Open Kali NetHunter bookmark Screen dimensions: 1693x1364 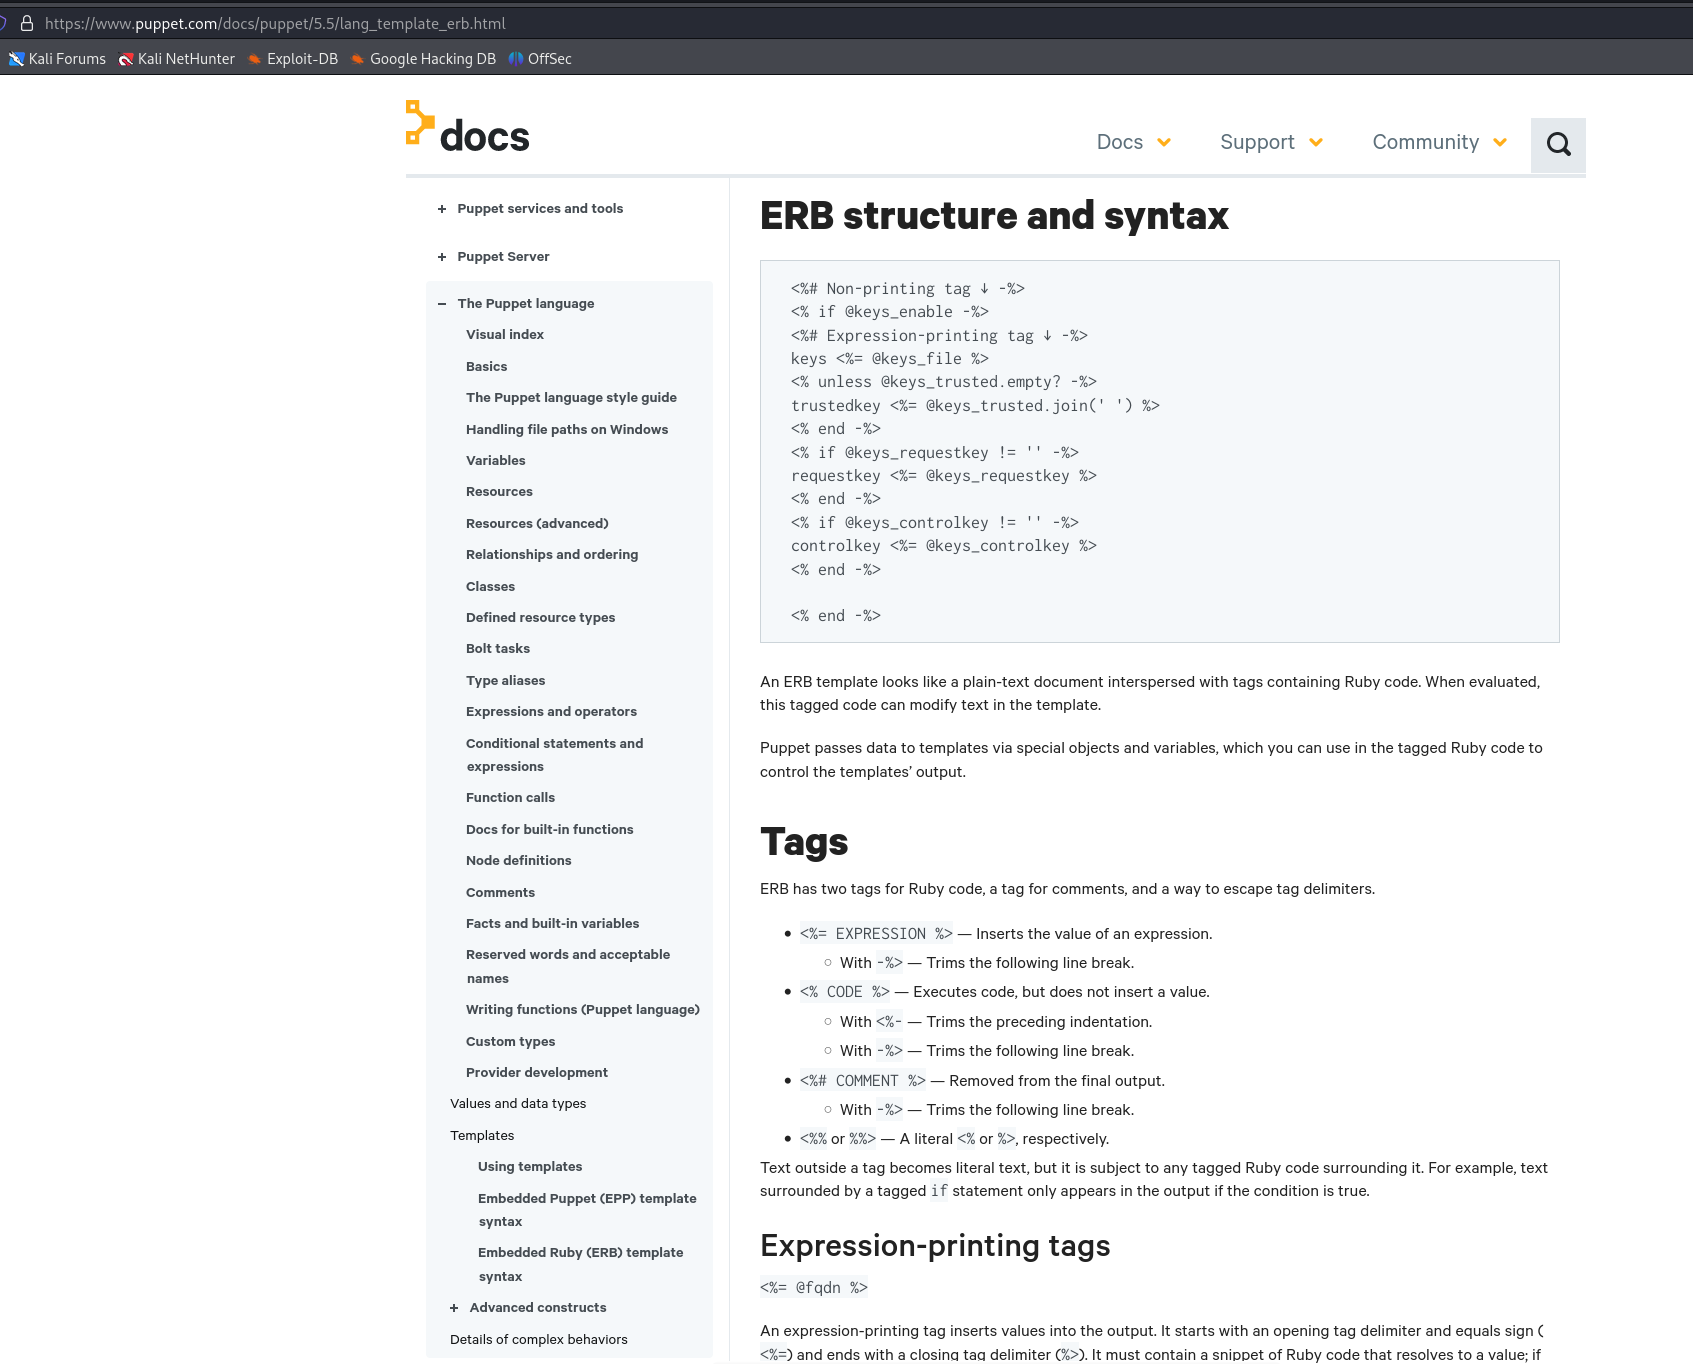coord(177,59)
